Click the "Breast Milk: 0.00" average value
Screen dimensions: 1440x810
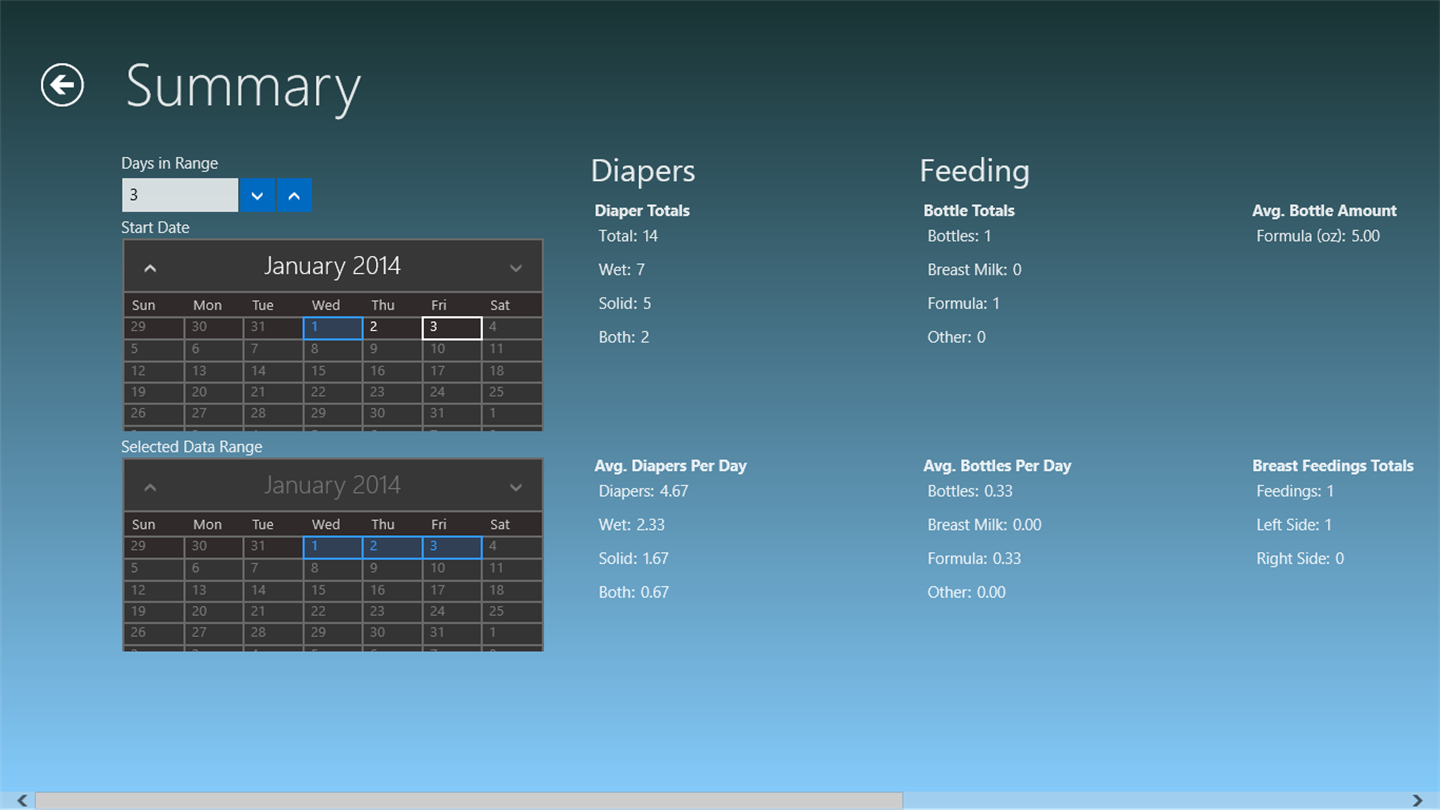984,525
